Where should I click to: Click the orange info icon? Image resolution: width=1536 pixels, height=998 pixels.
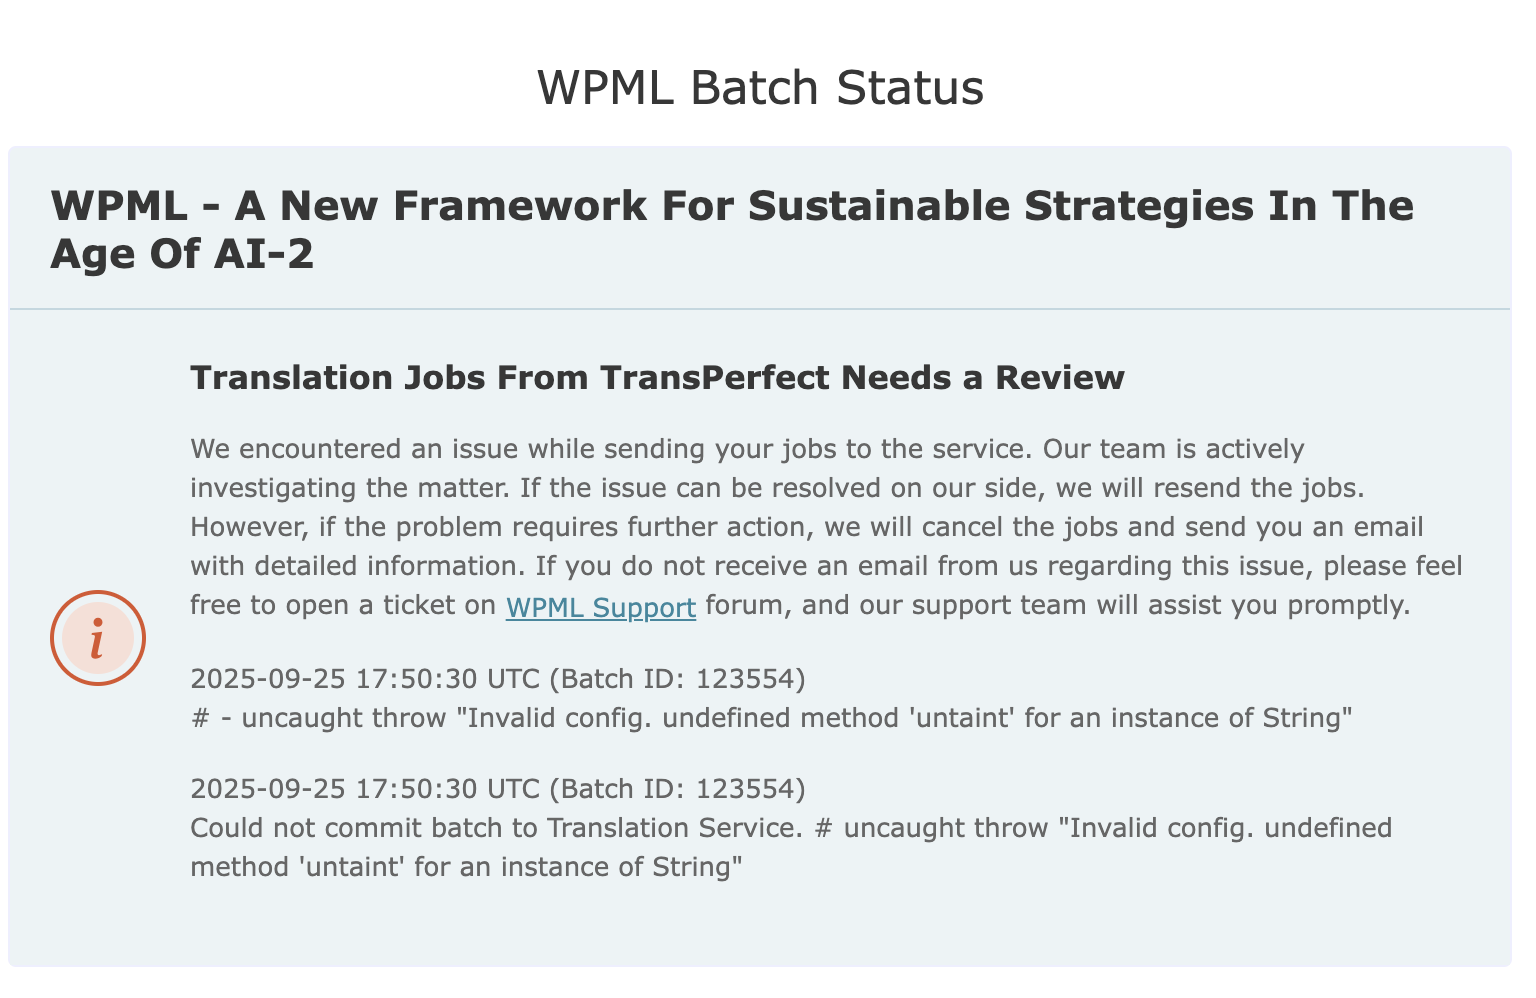[x=98, y=638]
